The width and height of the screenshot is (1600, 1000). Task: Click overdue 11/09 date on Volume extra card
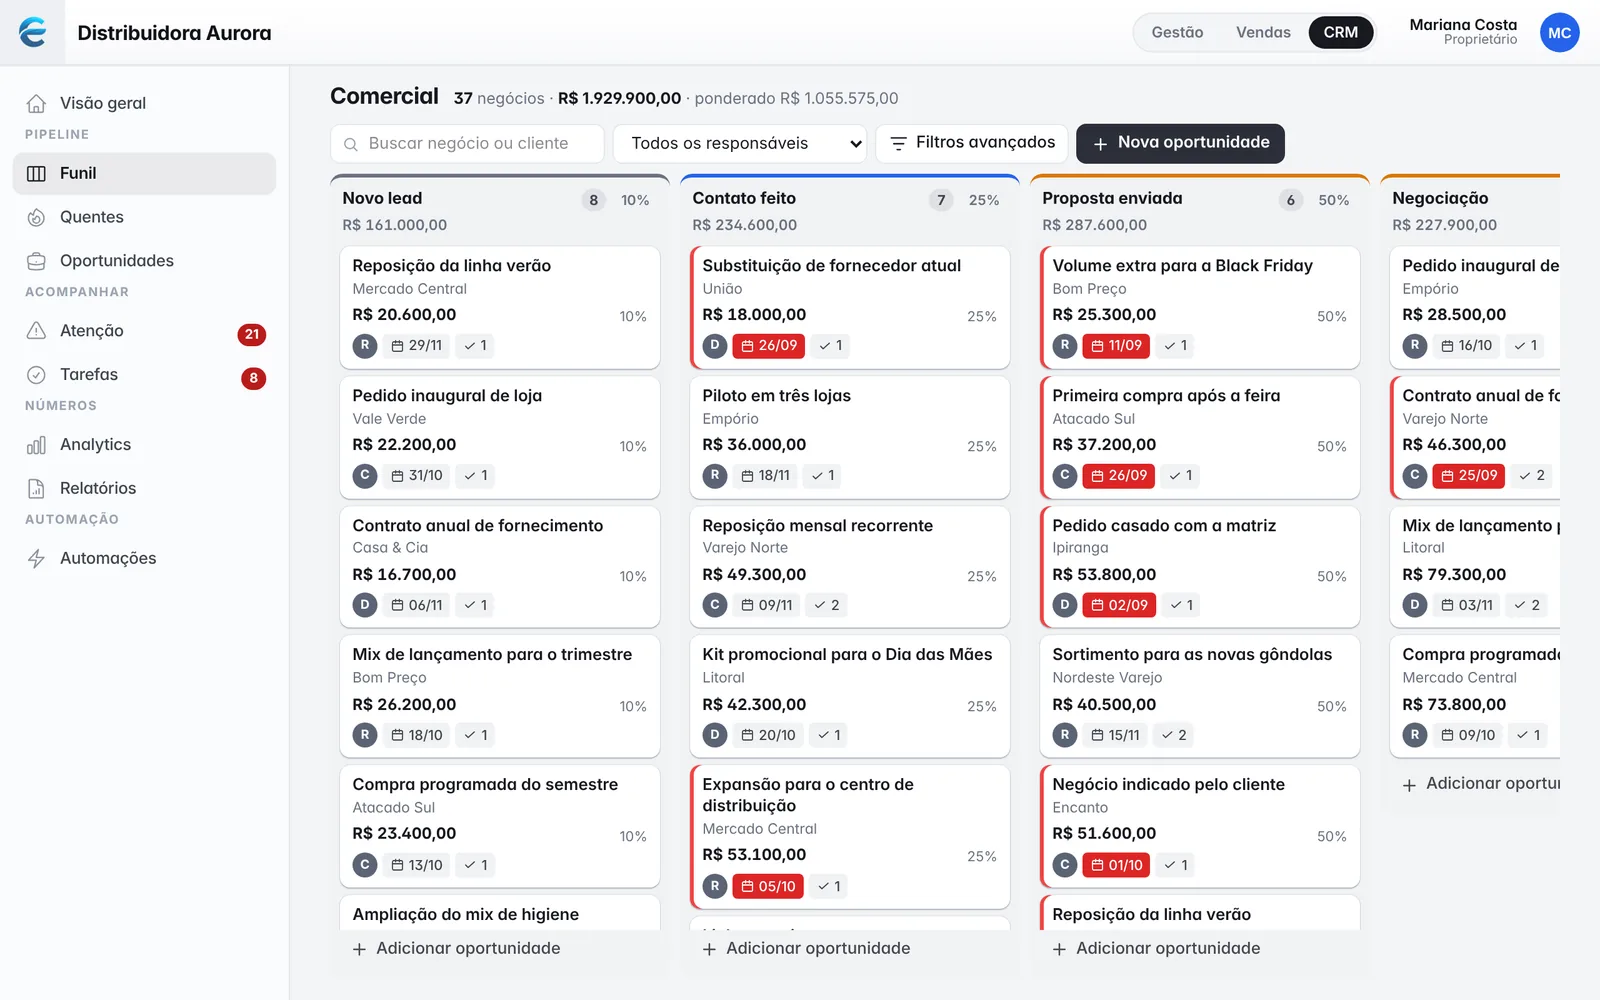(1116, 346)
